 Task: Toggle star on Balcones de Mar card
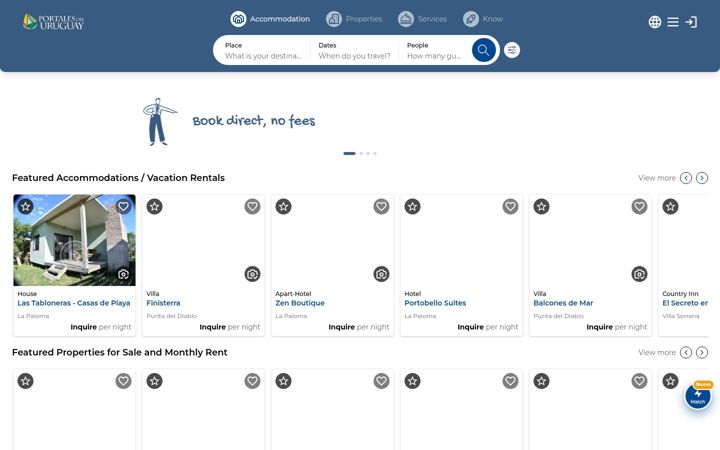[x=542, y=207]
